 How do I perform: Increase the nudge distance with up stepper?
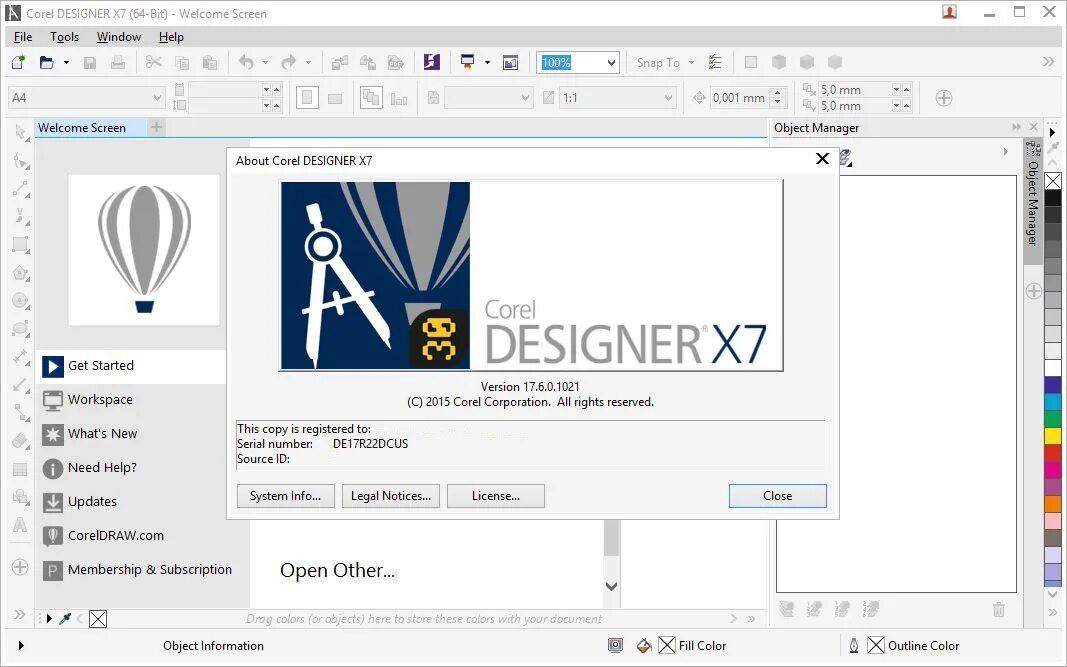click(778, 93)
